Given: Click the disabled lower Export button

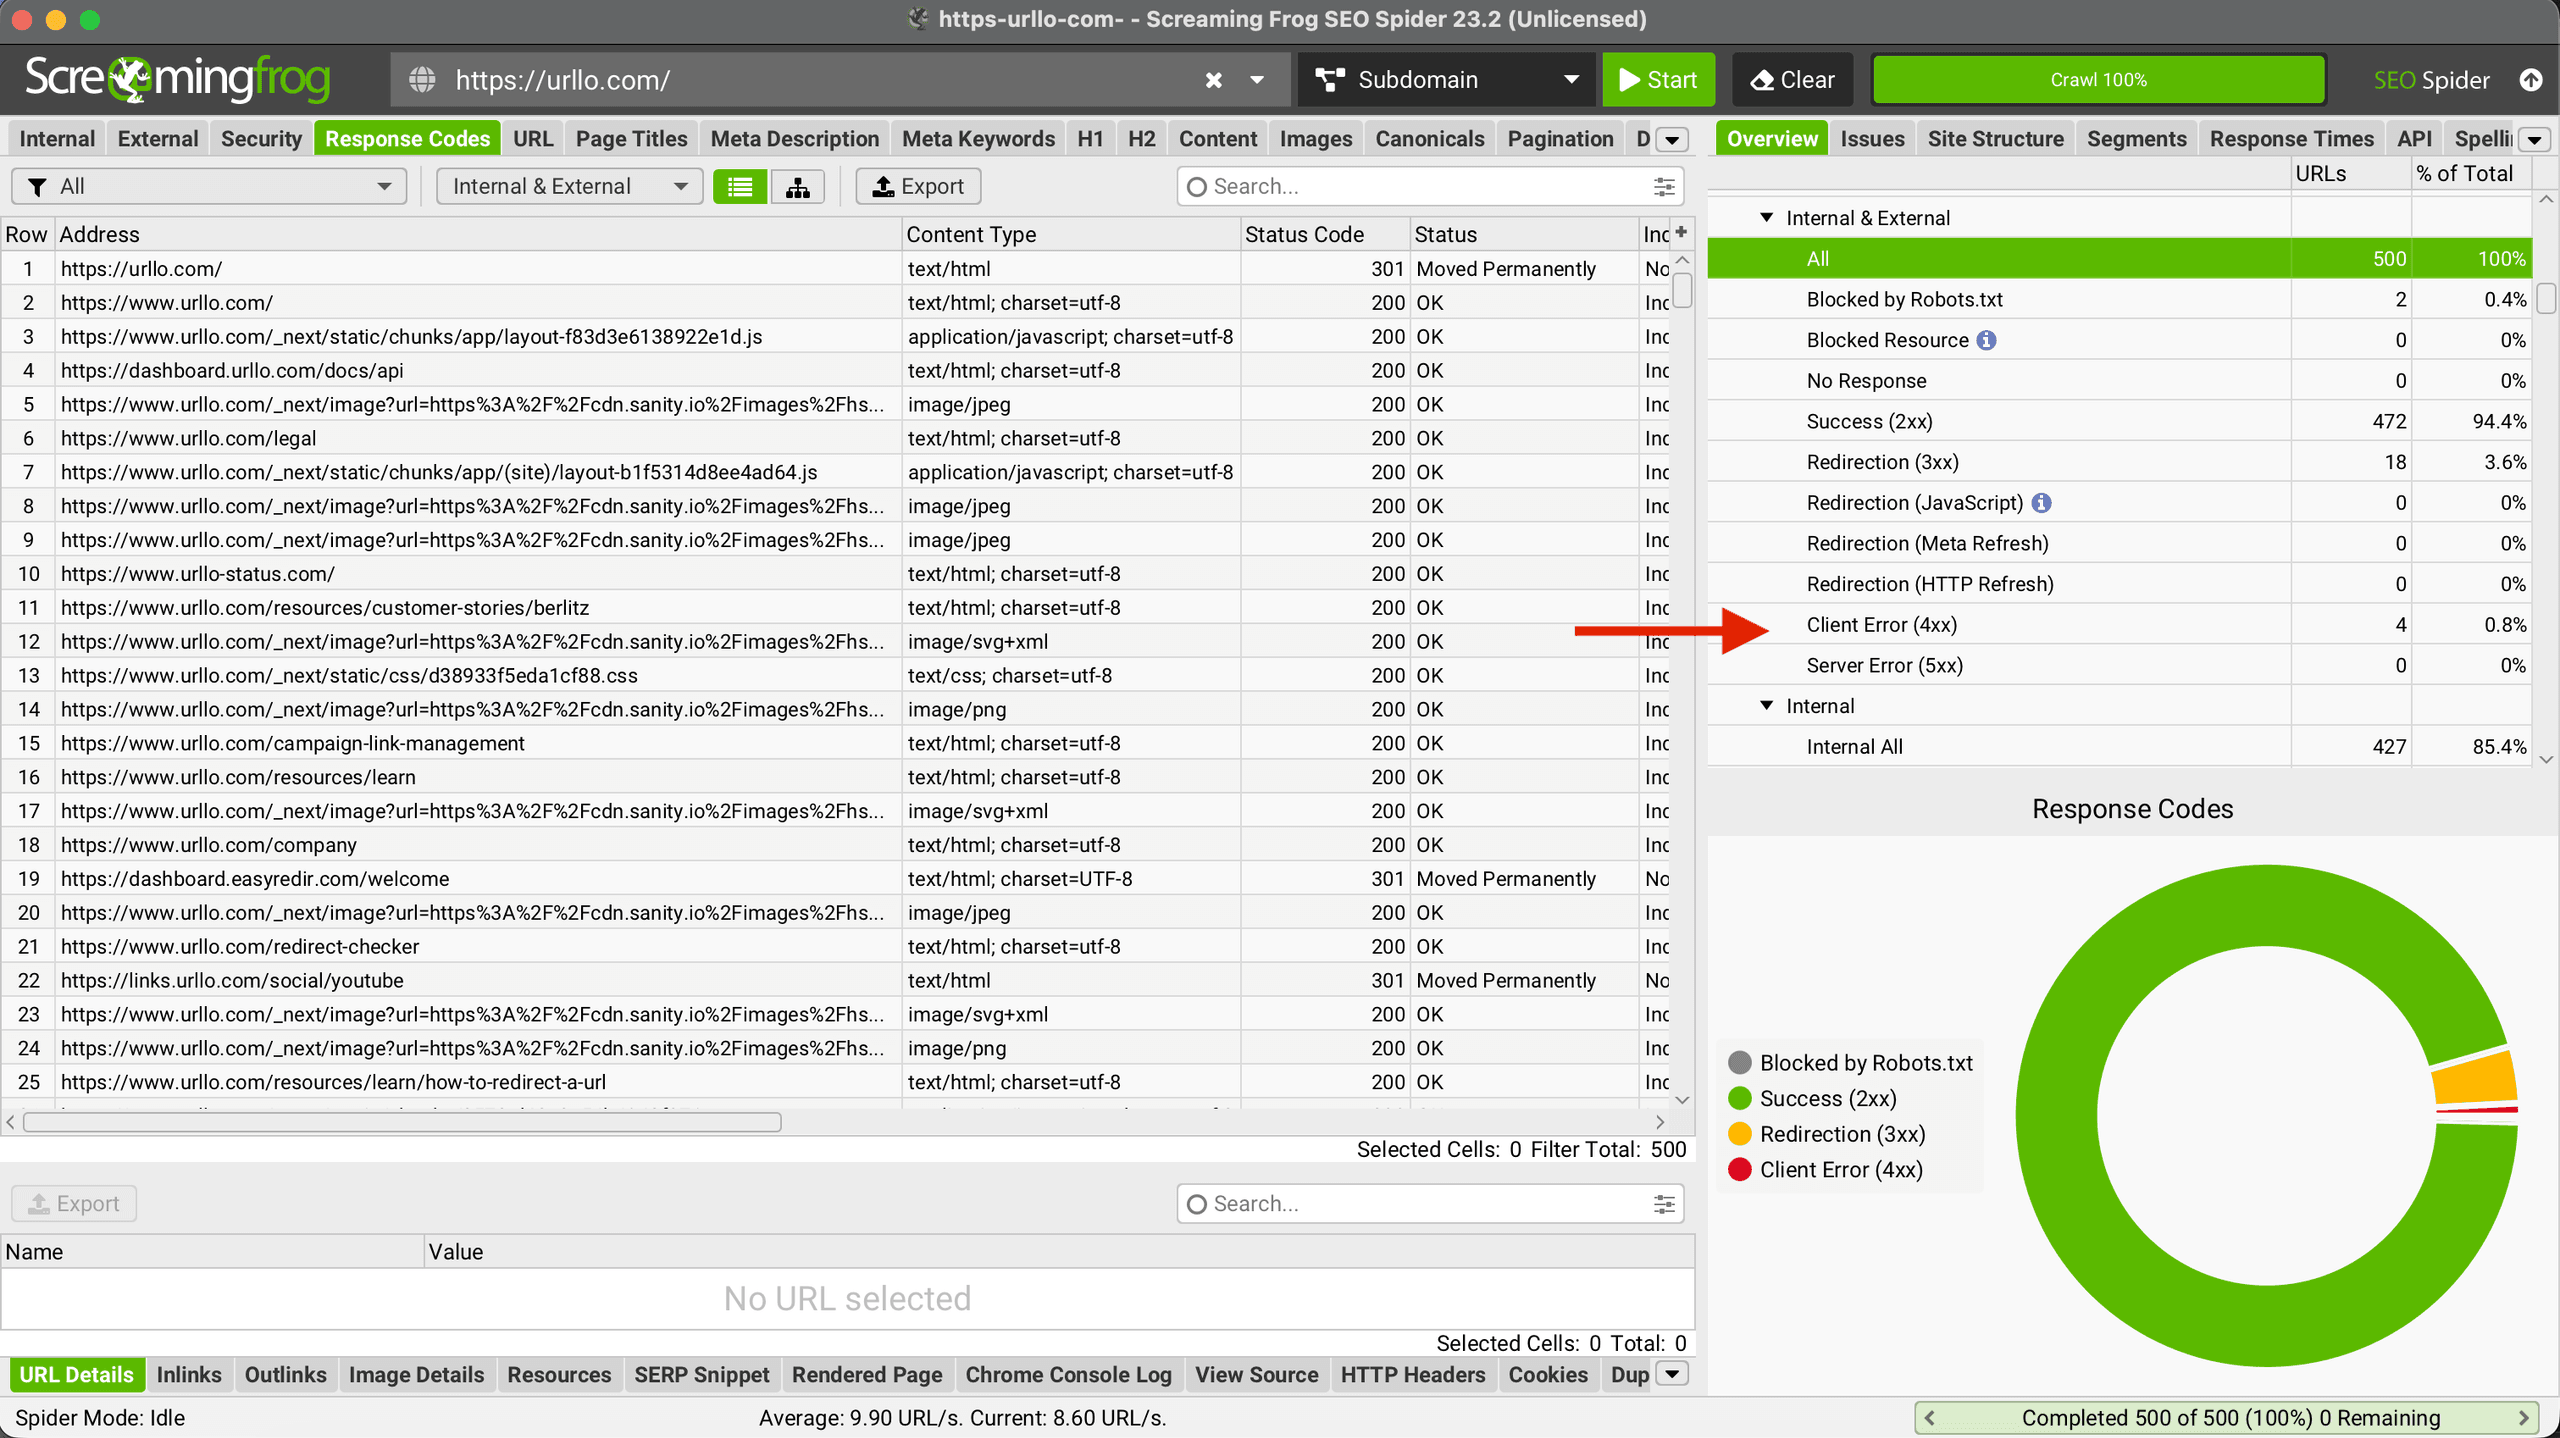Looking at the screenshot, I should point(75,1204).
